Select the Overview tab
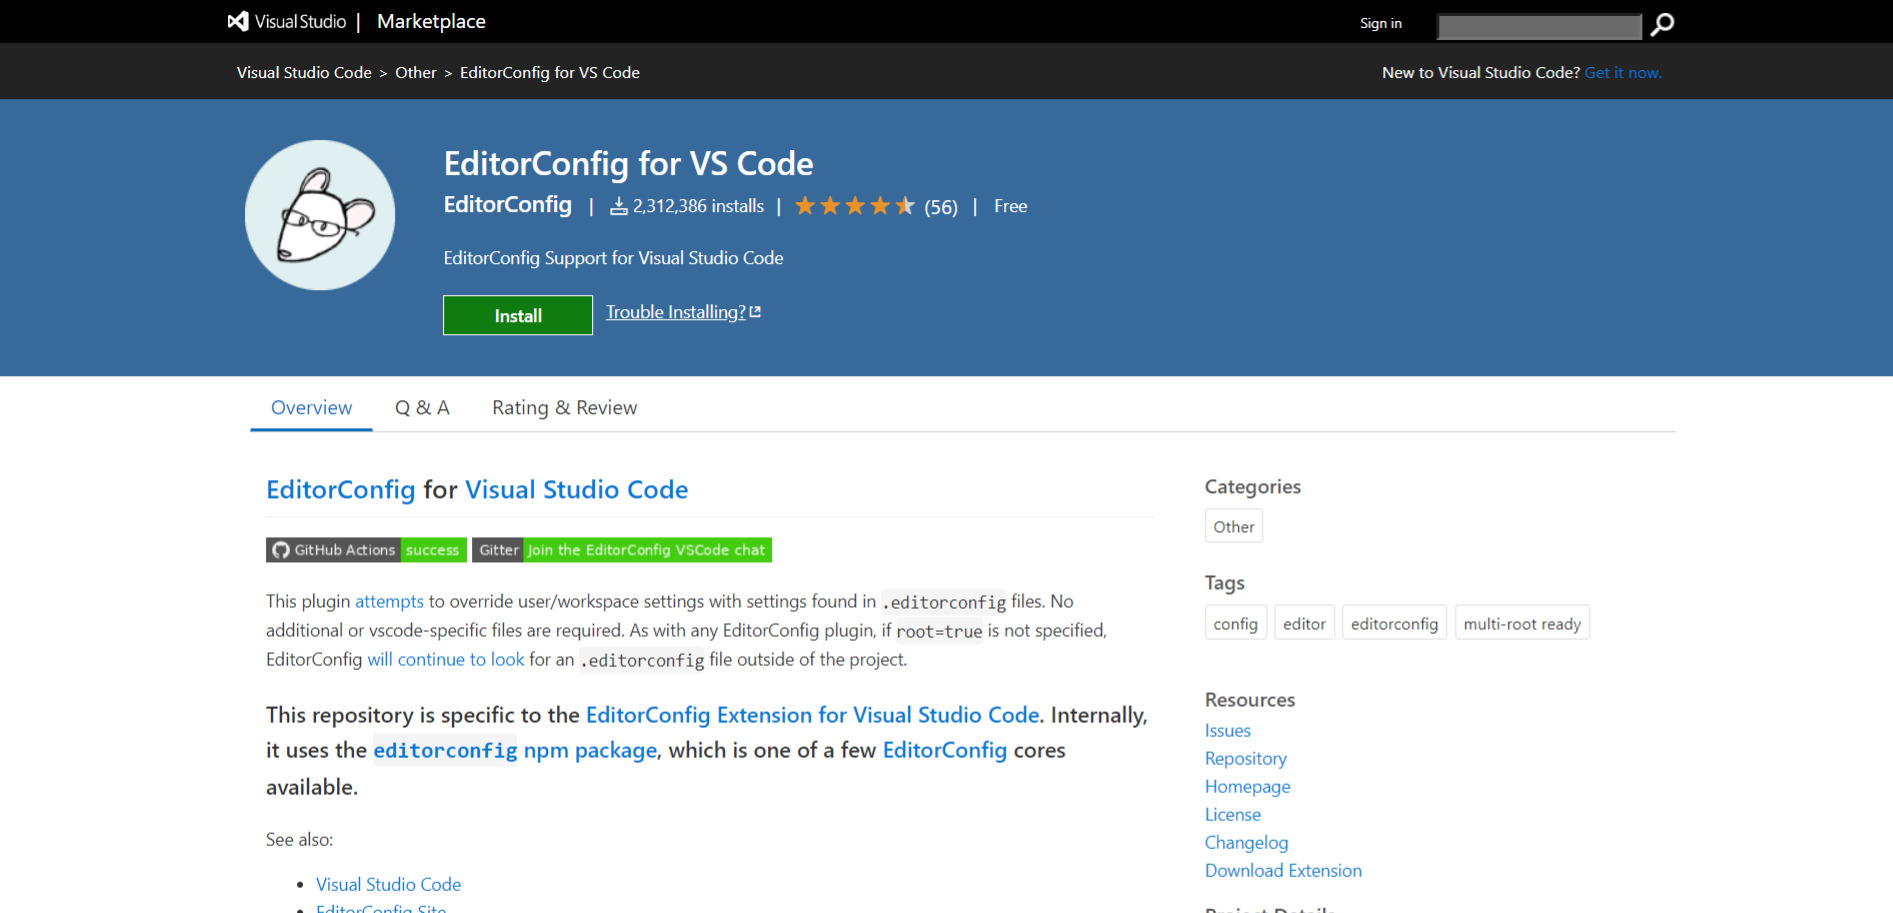This screenshot has width=1893, height=913. coord(311,408)
